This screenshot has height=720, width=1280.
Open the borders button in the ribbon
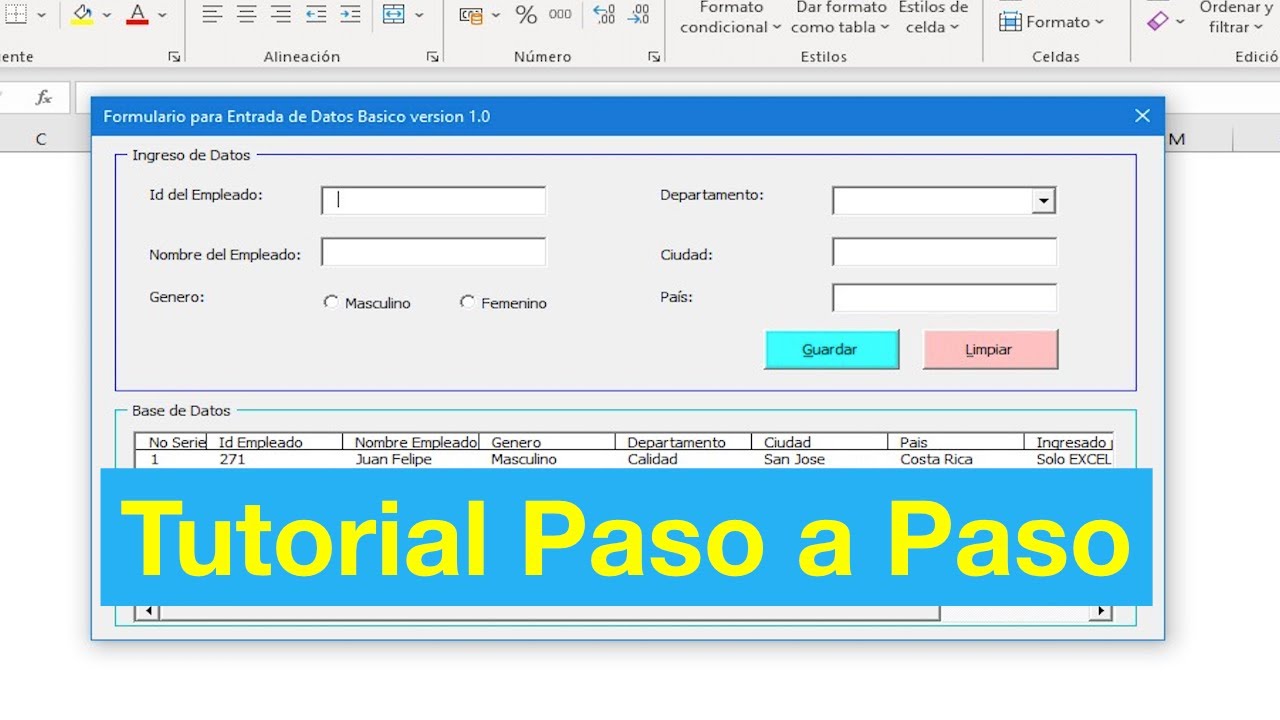tap(15, 14)
